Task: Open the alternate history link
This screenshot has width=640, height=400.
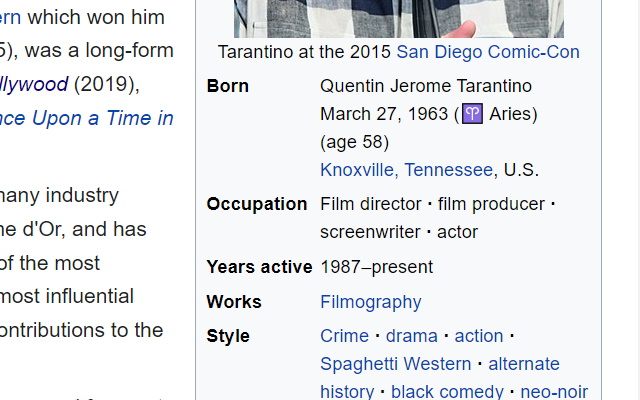Action: (x=524, y=364)
